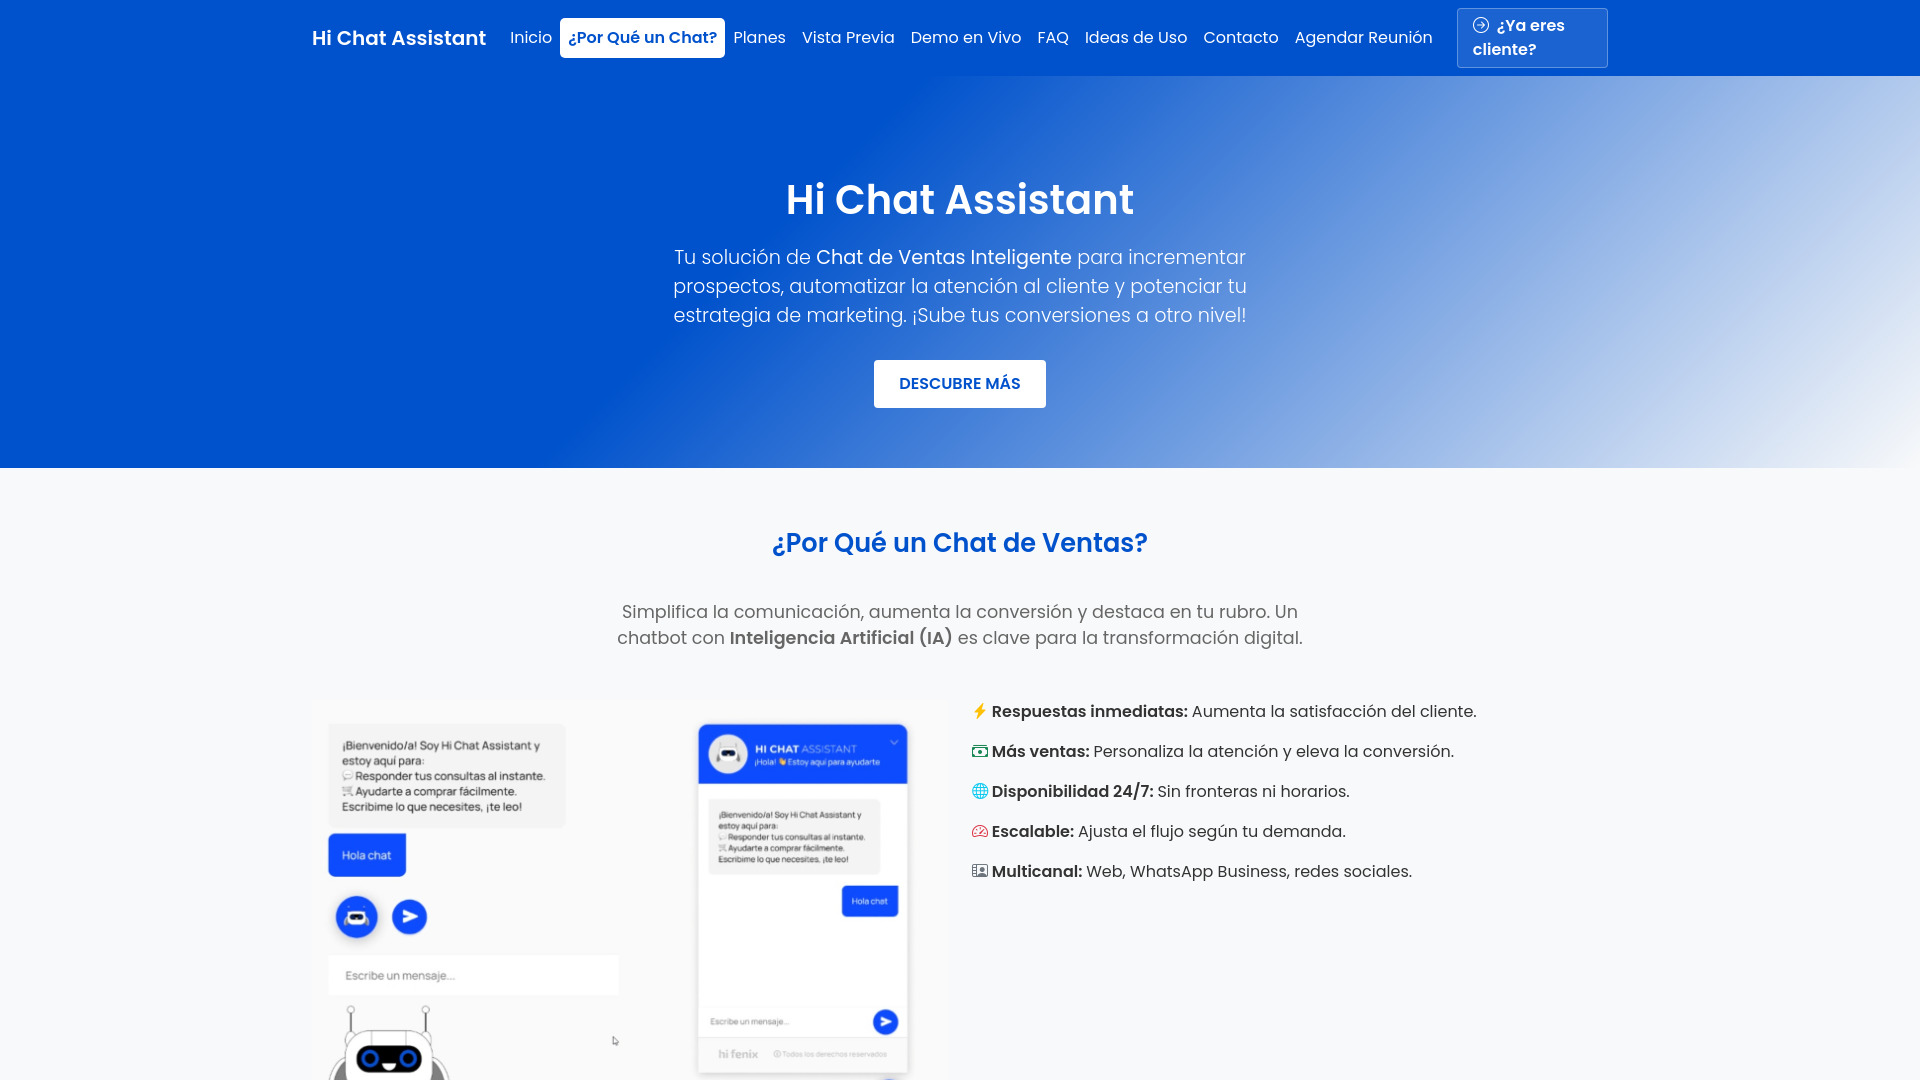
Task: Click the Agendar Reunión dropdown
Action: coord(1364,37)
